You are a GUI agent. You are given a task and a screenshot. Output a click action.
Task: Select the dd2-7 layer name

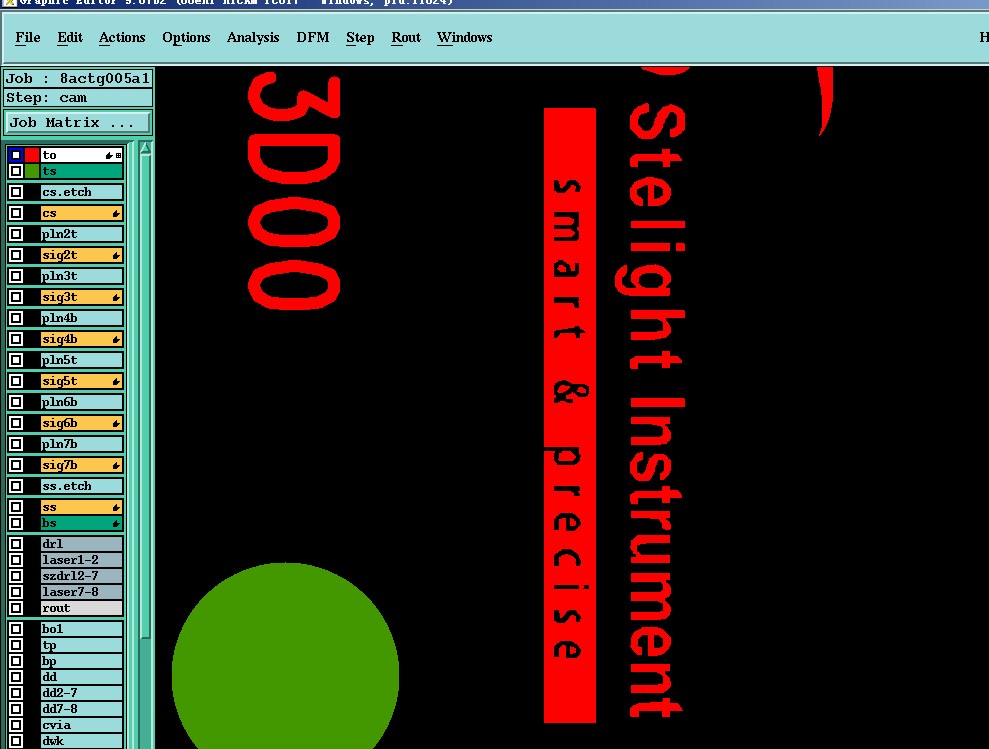(81, 693)
